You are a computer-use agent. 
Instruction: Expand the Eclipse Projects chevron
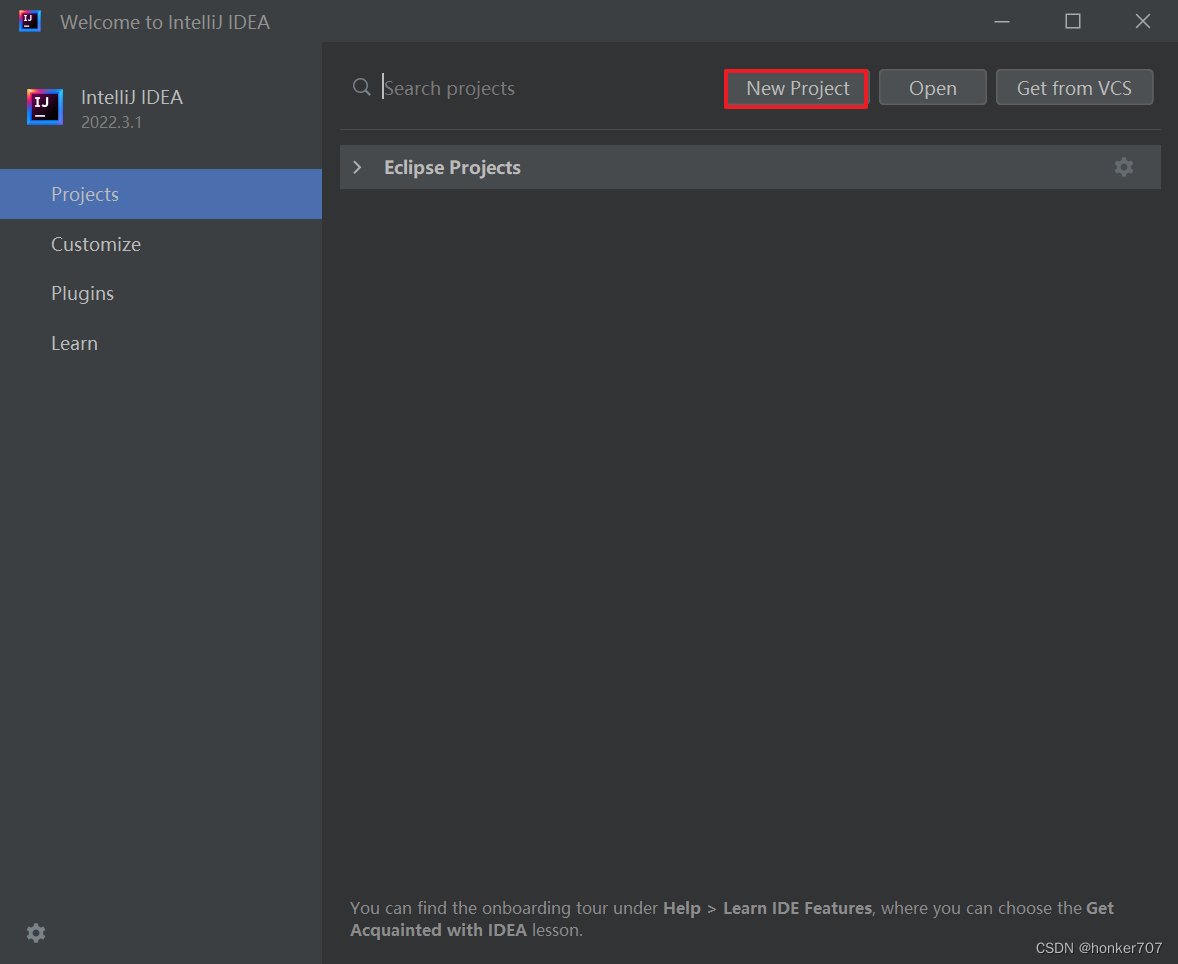(x=358, y=167)
